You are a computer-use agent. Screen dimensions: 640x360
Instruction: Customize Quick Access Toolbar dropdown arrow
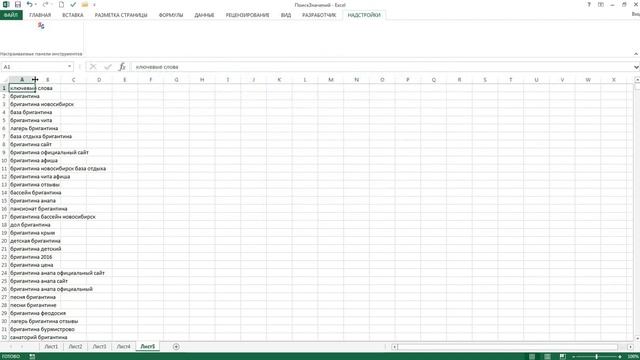pyautogui.click(x=94, y=5)
